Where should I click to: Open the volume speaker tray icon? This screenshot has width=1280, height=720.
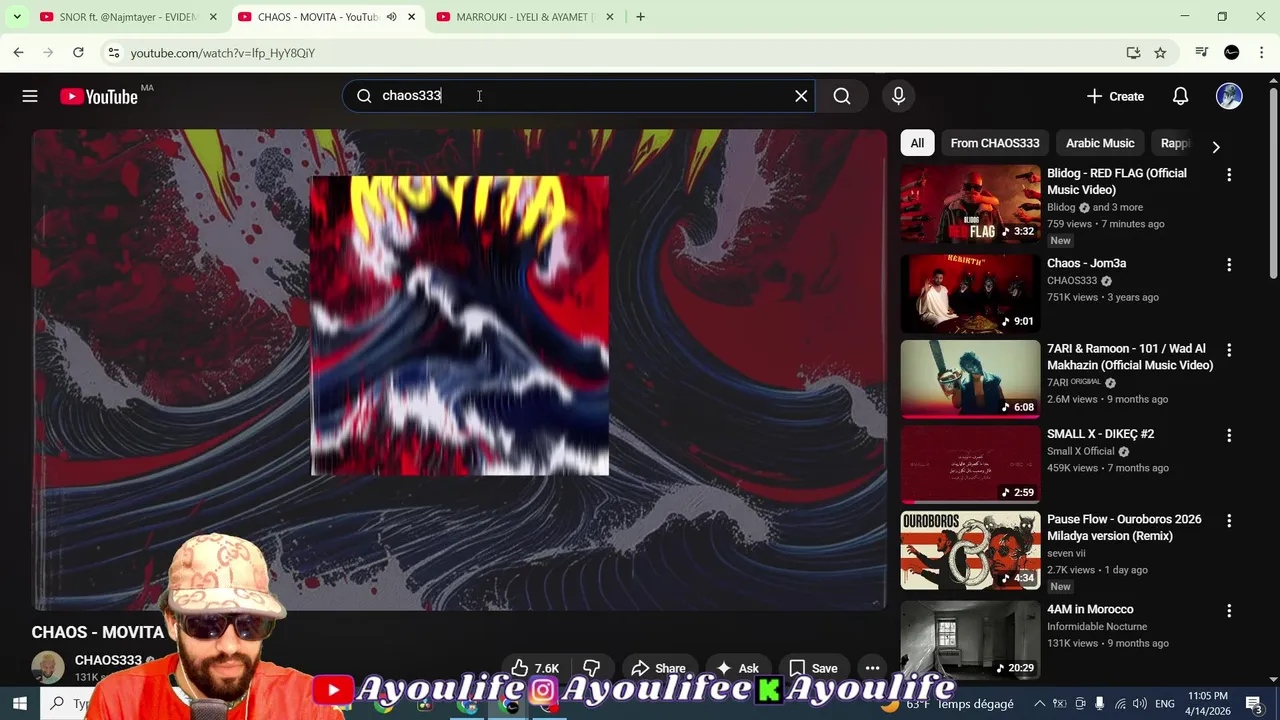(x=1140, y=704)
